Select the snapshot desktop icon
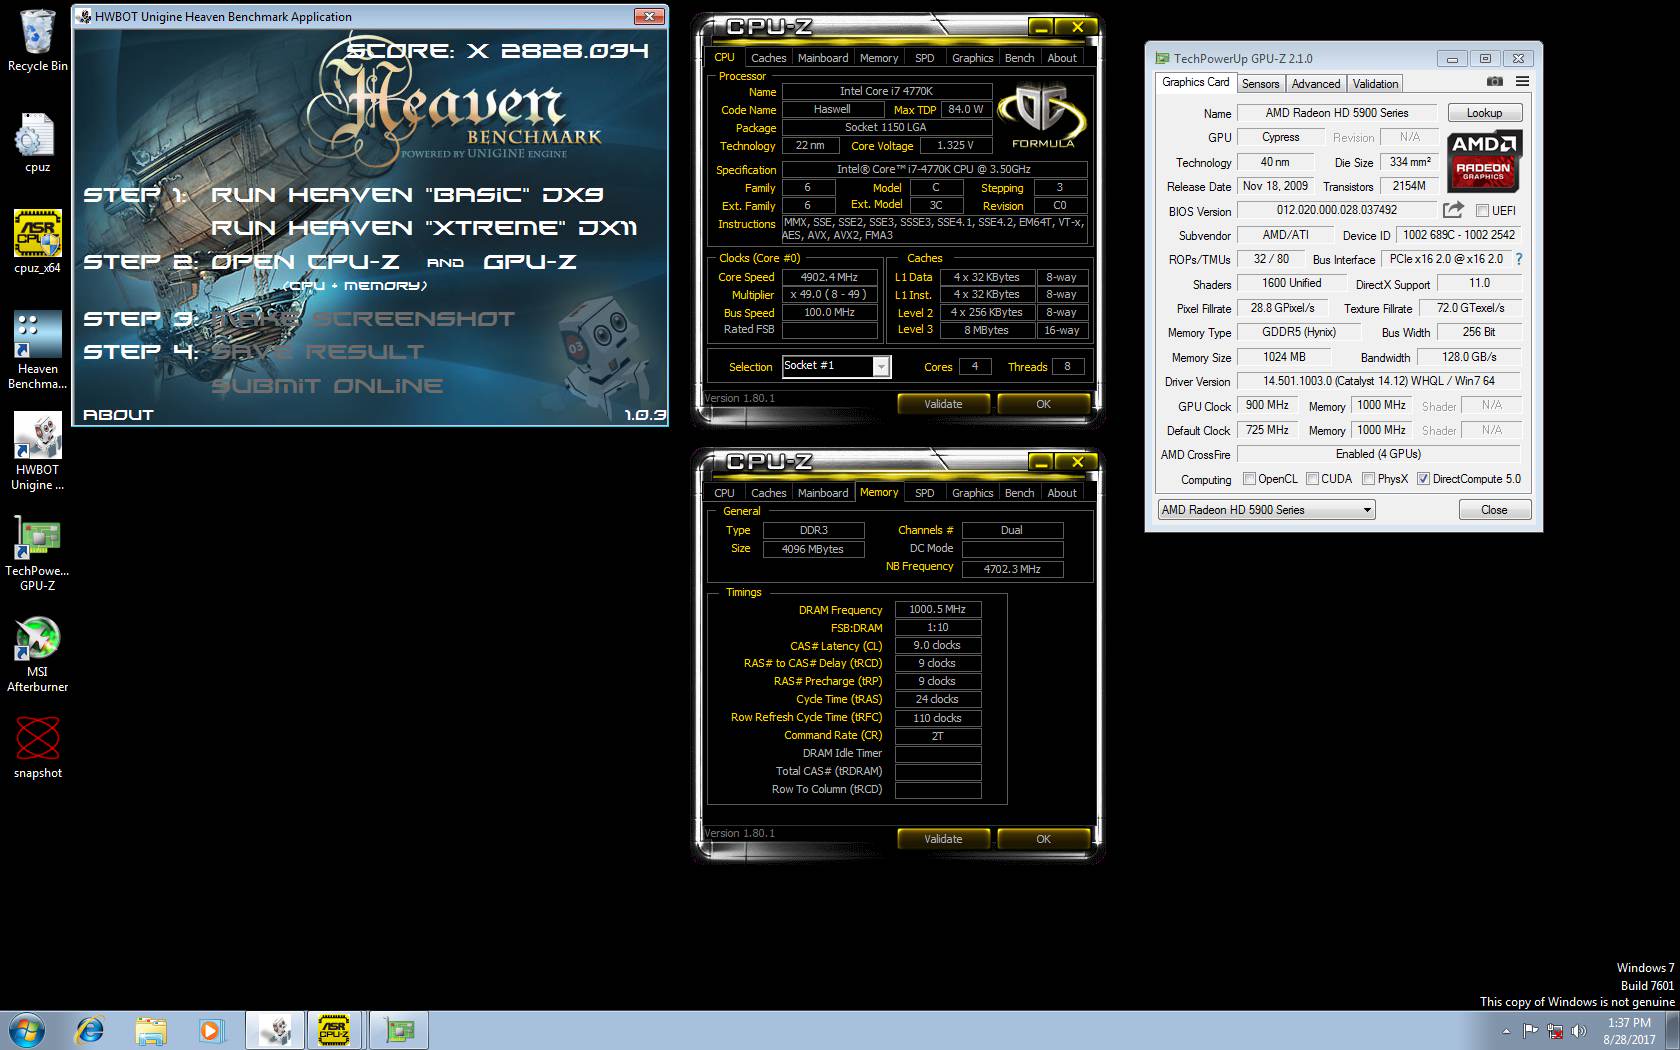 point(37,748)
